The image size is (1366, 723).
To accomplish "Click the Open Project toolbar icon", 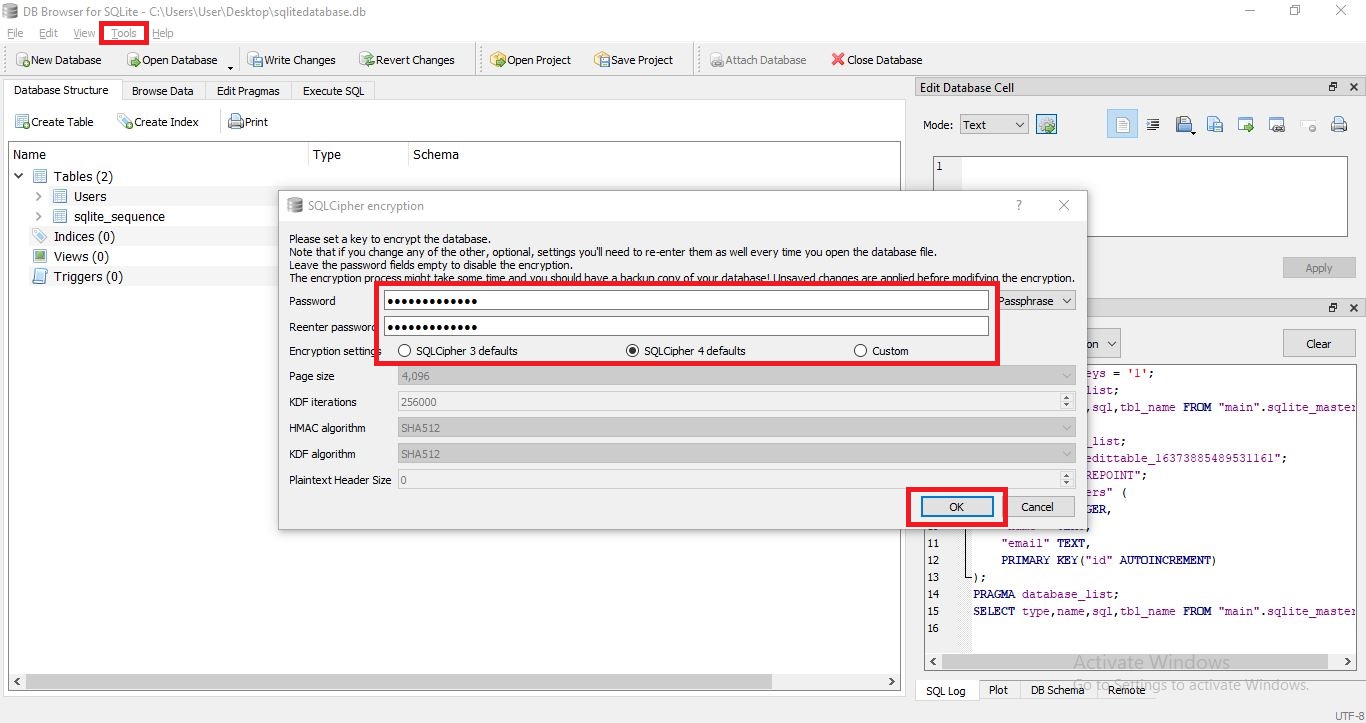I will click(498, 60).
